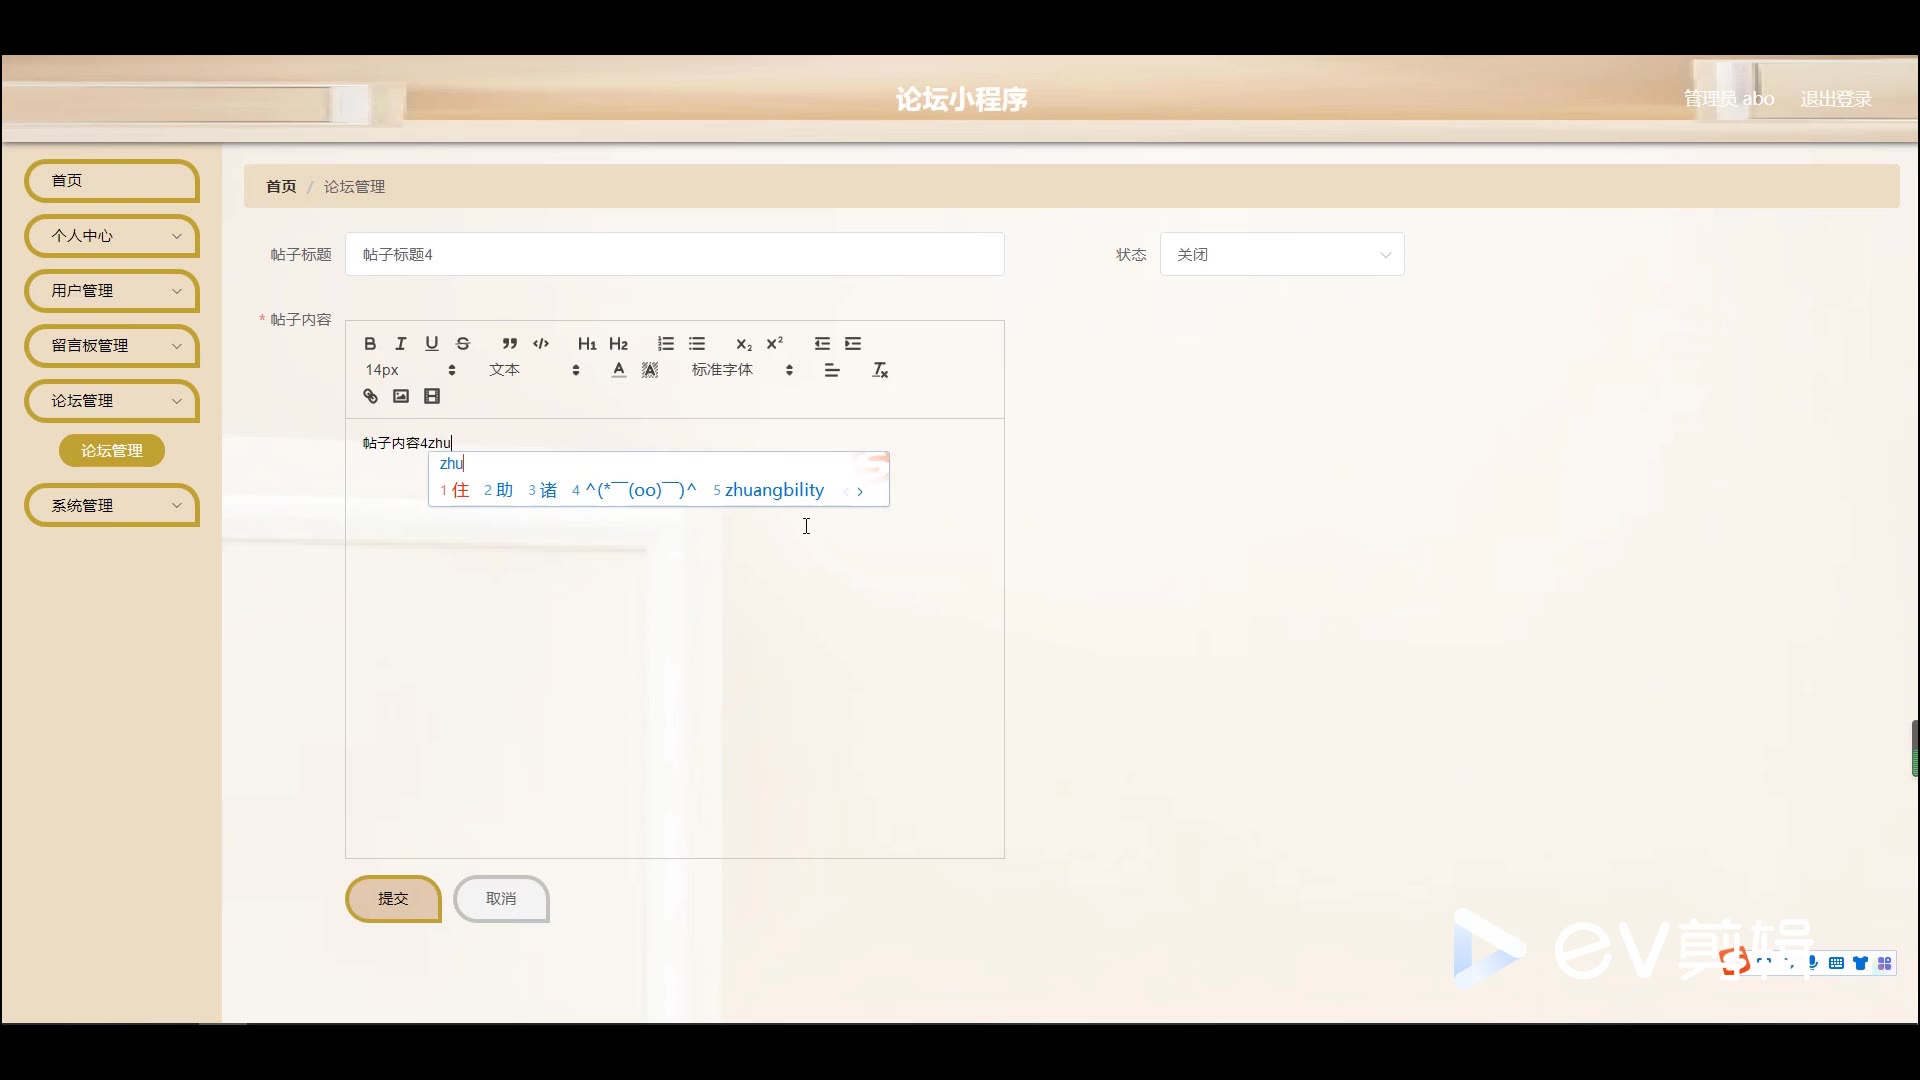Open the 标准字体 font dropdown
1920x1080 pixels.
coord(742,370)
